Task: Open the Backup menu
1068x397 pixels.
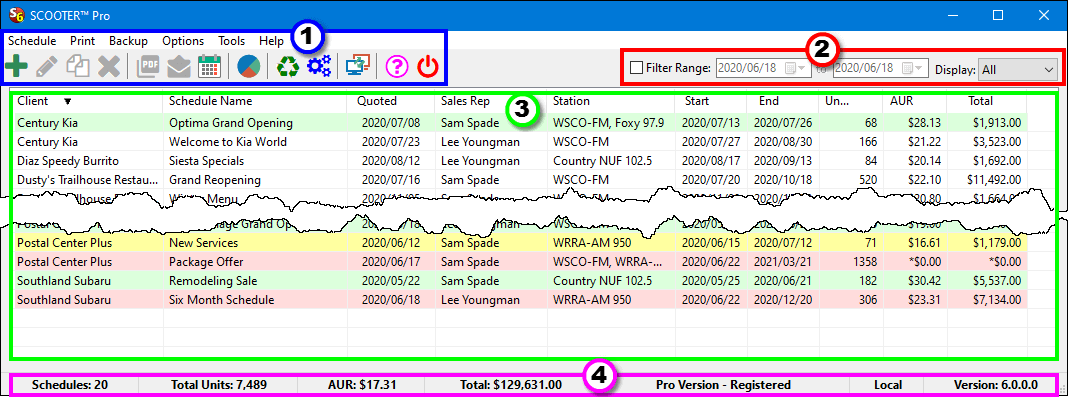Action: tap(128, 41)
